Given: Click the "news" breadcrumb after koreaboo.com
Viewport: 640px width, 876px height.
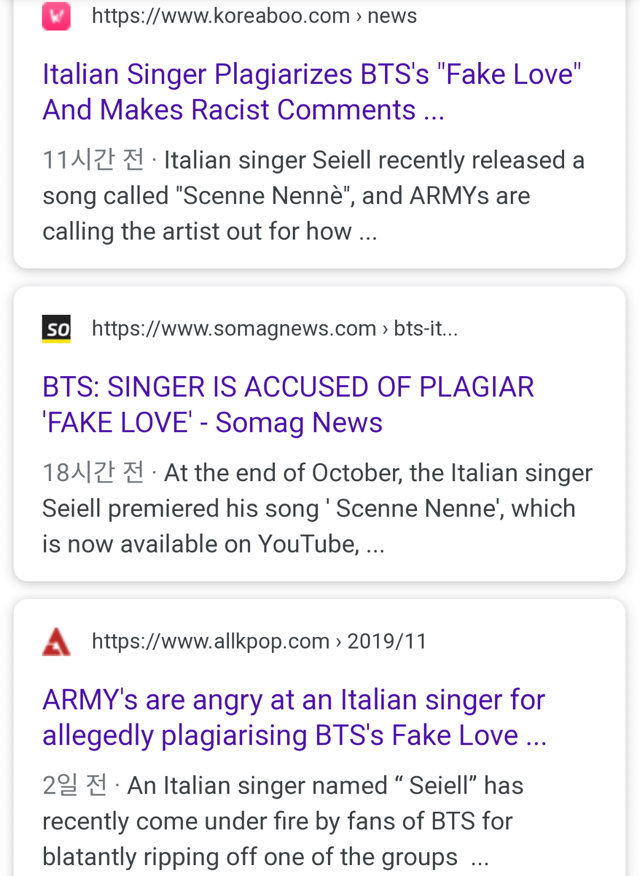Looking at the screenshot, I should tap(391, 16).
